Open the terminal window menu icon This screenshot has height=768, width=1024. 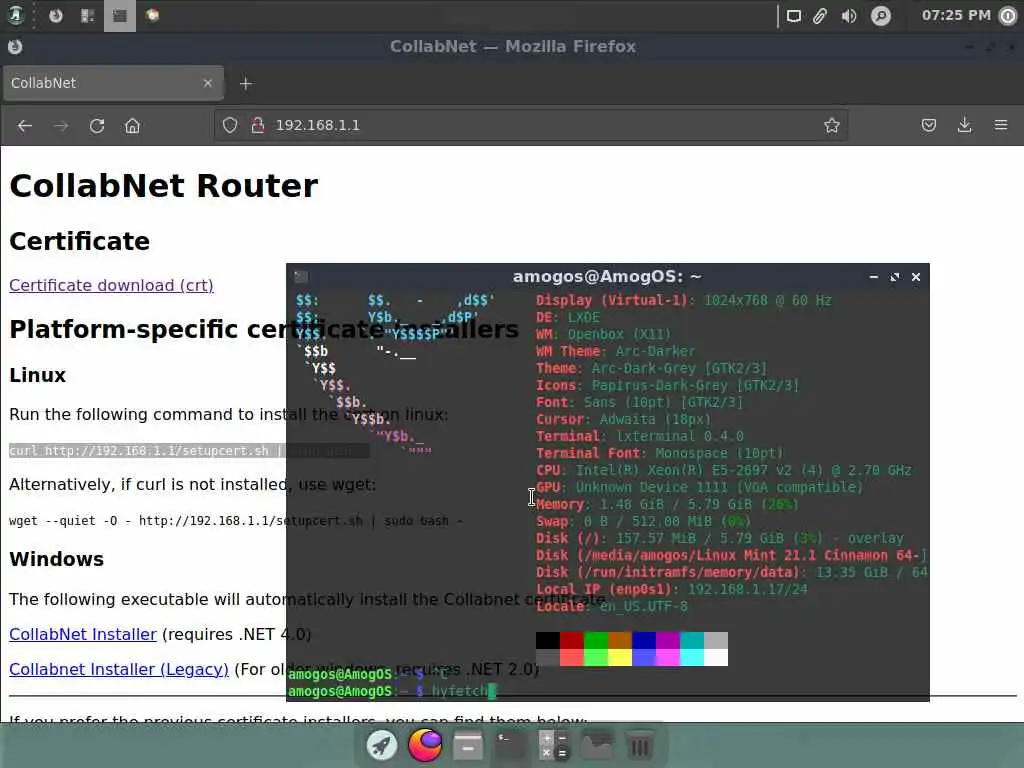301,277
